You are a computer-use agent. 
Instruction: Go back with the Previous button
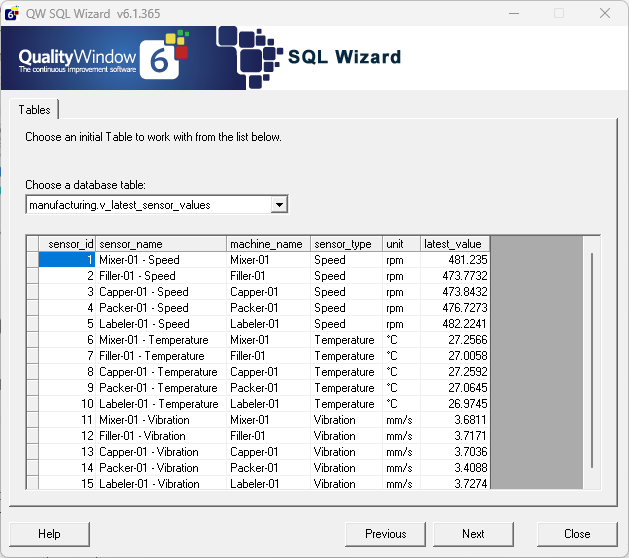point(385,534)
